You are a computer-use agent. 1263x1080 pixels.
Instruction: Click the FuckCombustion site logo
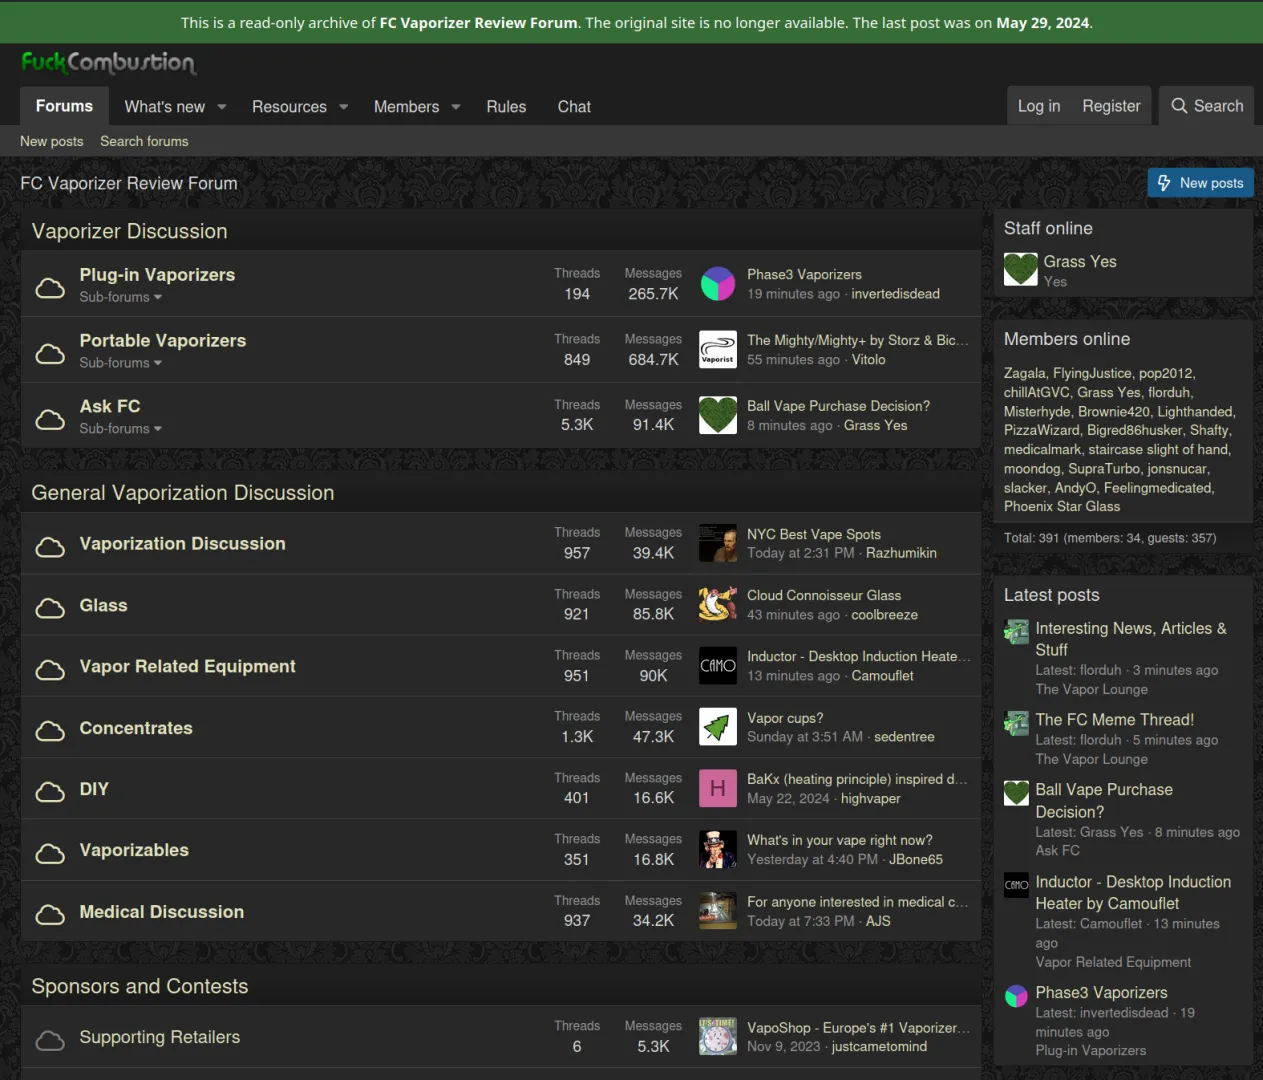(108, 63)
